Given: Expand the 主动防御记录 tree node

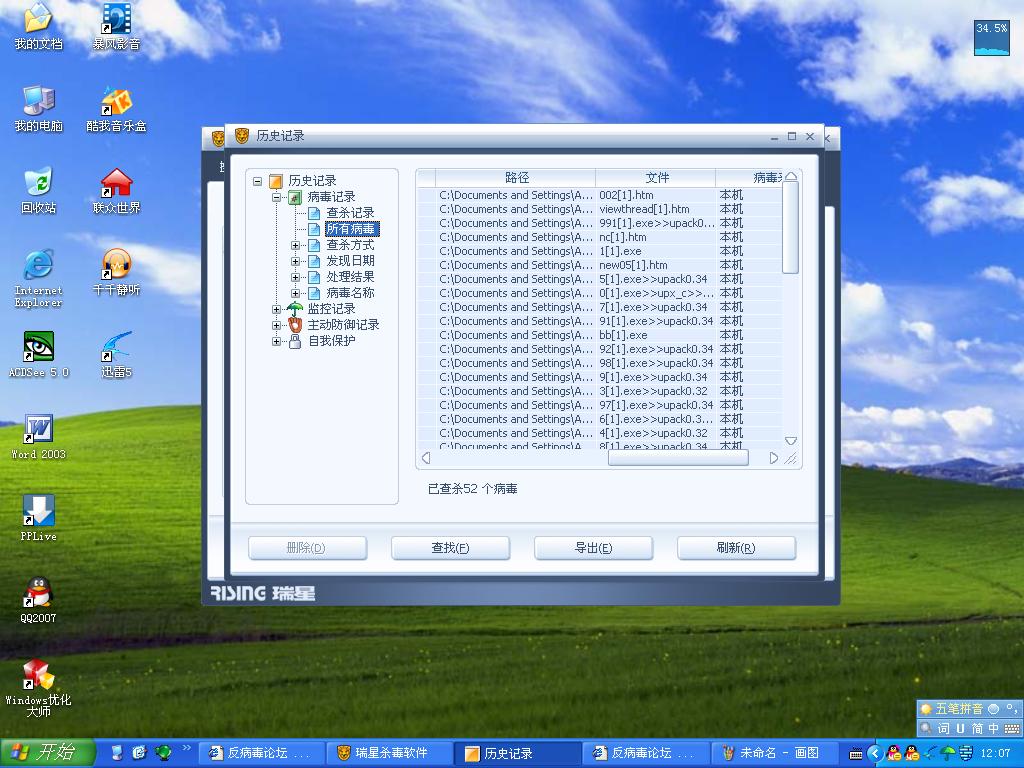Looking at the screenshot, I should [x=276, y=325].
